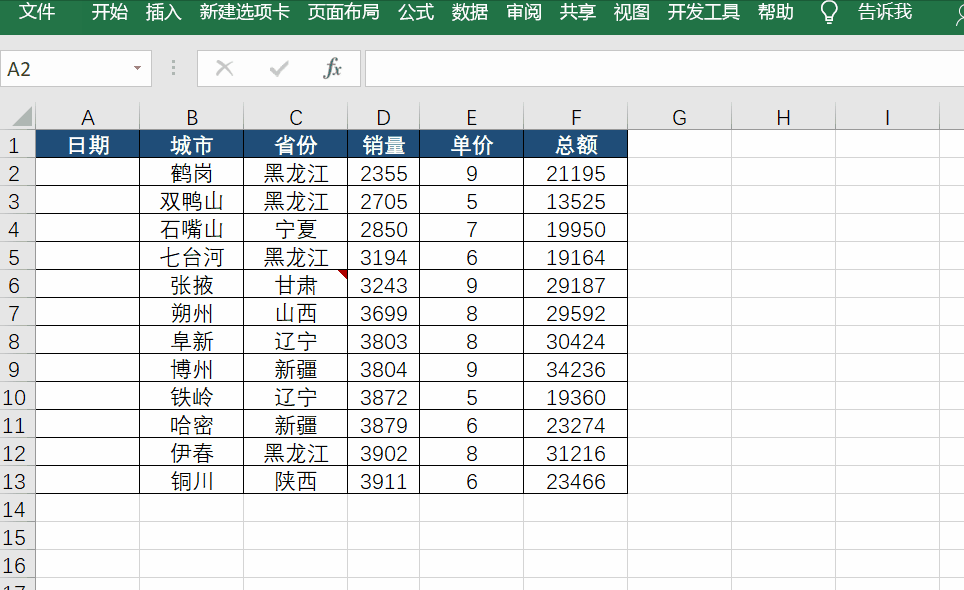
Task: Switch to the 插入 ribbon tab
Action: click(x=164, y=12)
